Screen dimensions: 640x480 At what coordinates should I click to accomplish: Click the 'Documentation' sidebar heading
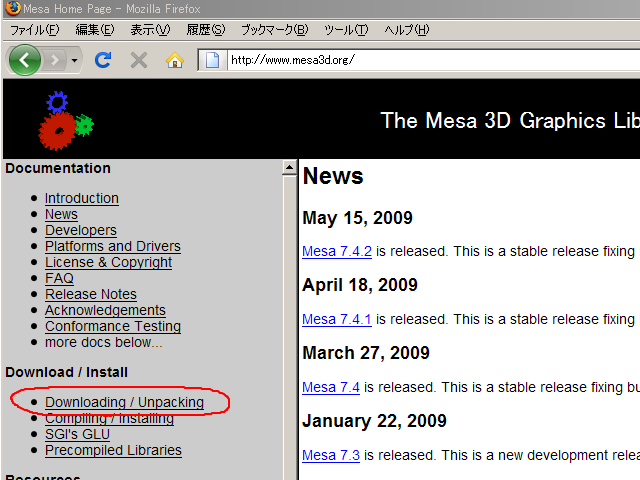pyautogui.click(x=58, y=168)
